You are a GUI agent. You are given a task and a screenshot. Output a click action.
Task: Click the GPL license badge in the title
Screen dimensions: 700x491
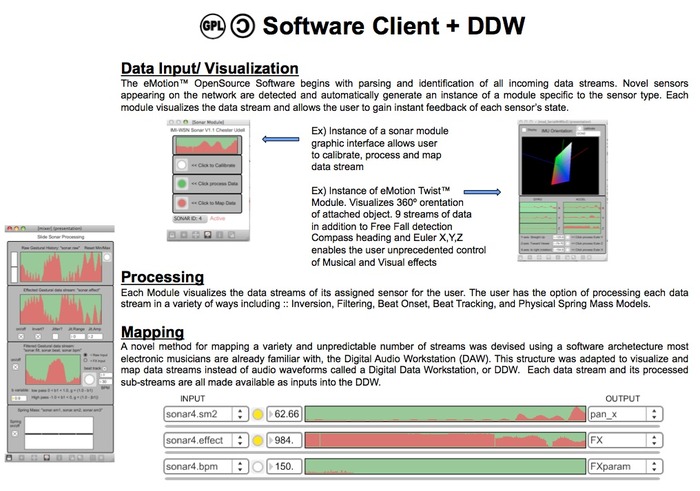click(212, 26)
